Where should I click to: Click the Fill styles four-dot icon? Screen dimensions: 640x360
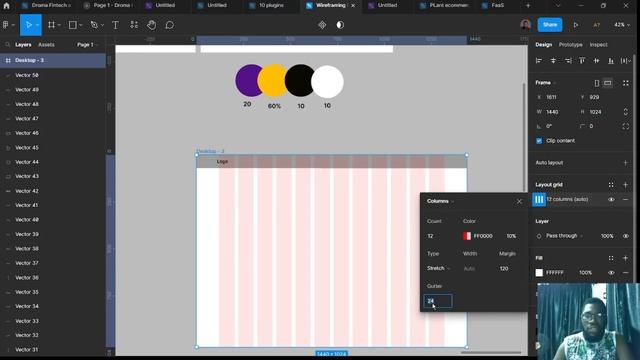[x=611, y=258]
